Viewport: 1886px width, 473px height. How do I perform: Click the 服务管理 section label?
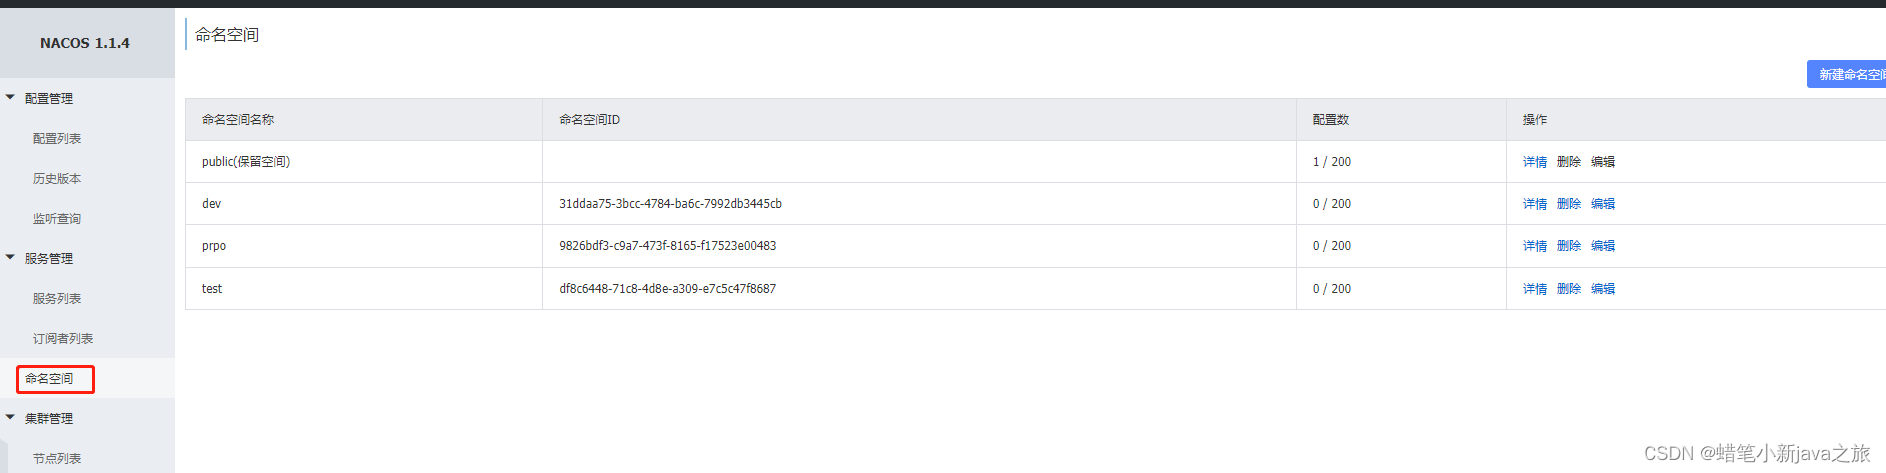[49, 259]
